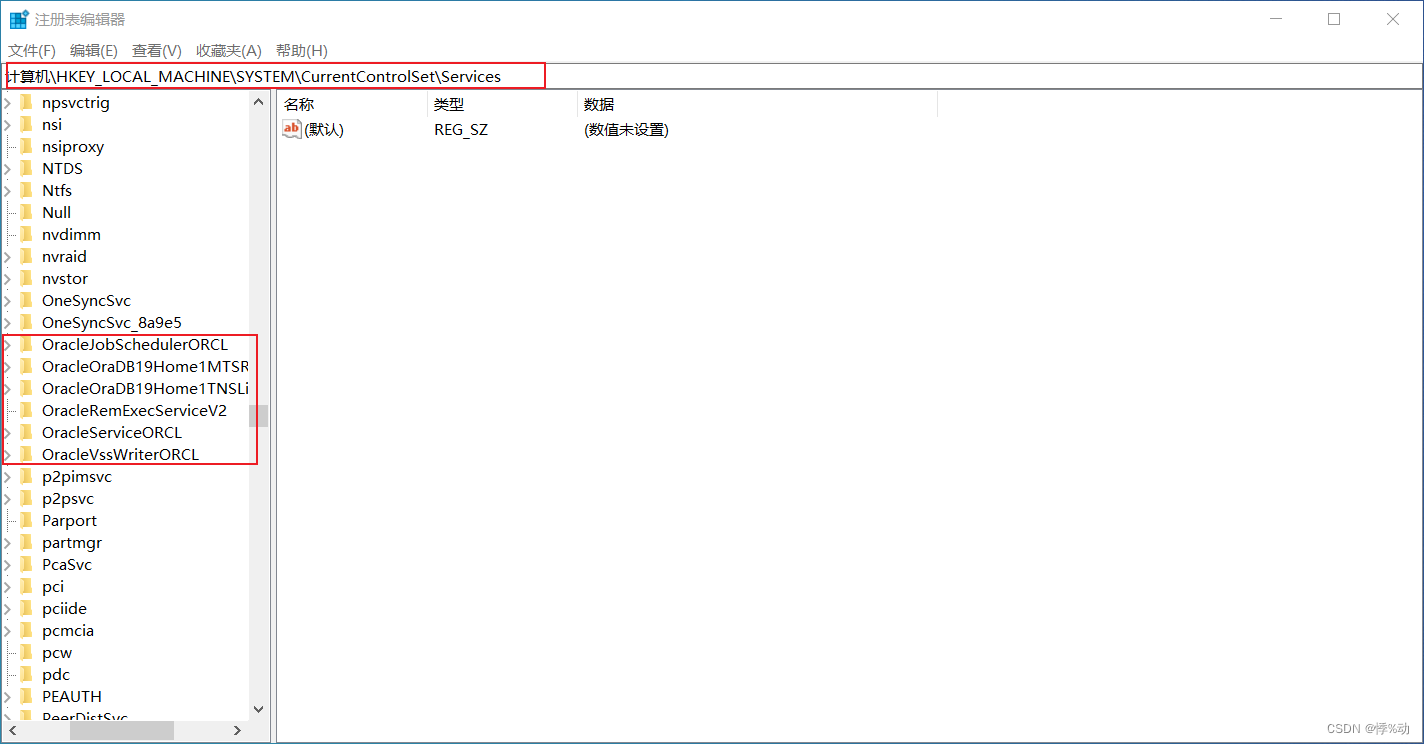1424x744 pixels.
Task: Click tree vertical scrollbar down arrow
Action: [258, 709]
